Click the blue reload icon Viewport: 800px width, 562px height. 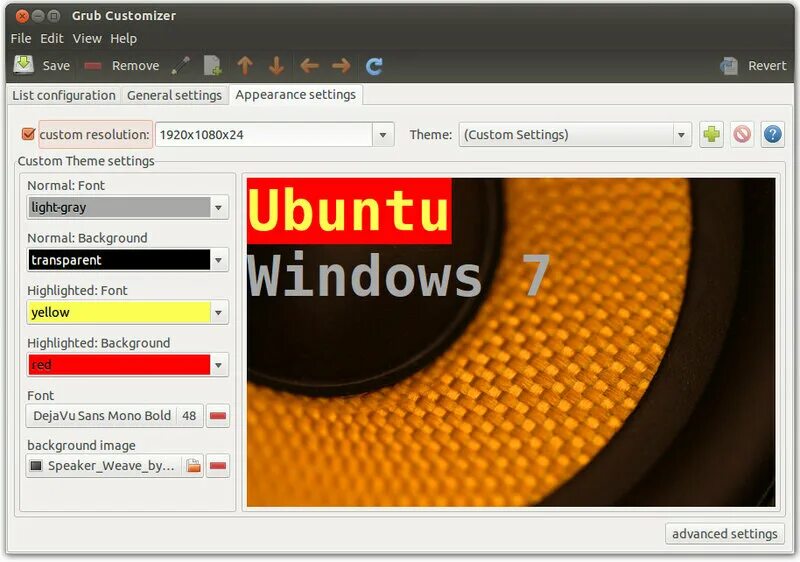tap(374, 66)
